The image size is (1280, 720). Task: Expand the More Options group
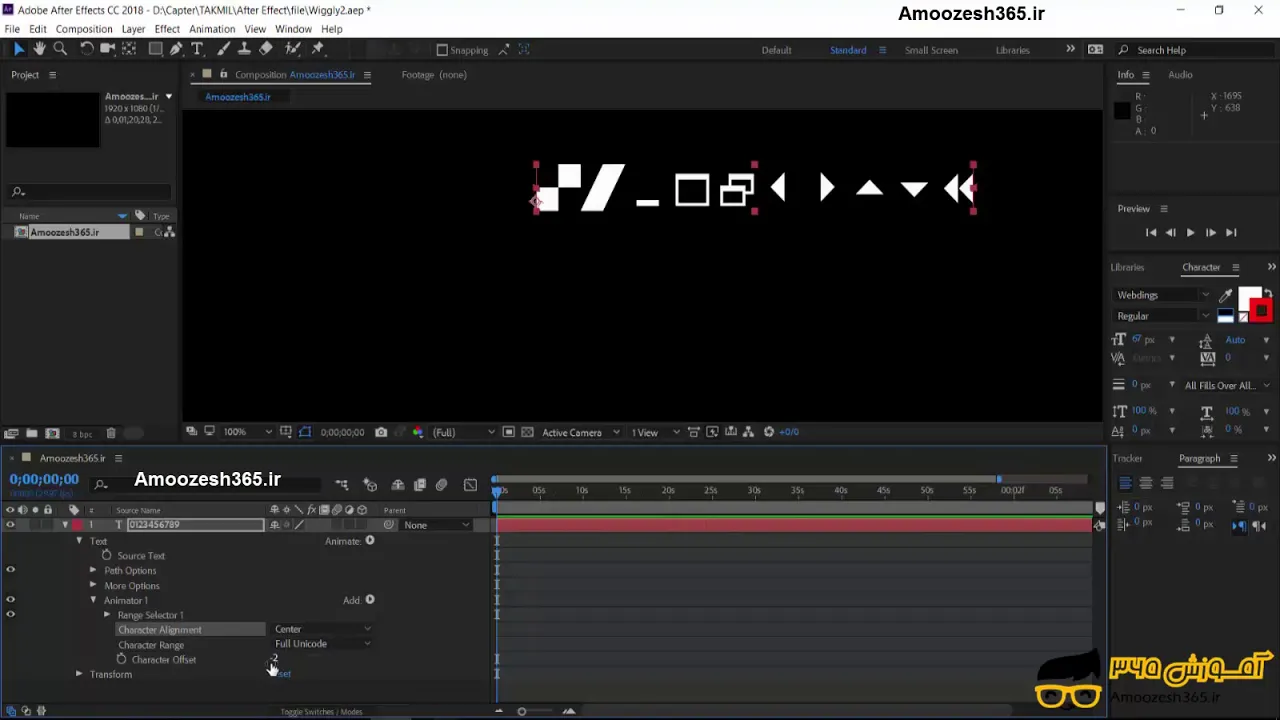(x=93, y=585)
